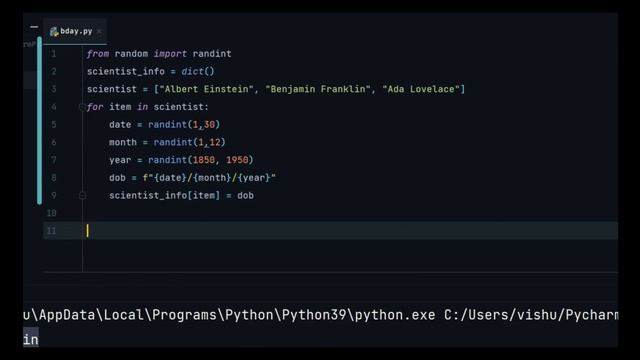The image size is (640, 360).
Task: Place cursor on 'from random import randint' line
Action: pyautogui.click(x=159, y=53)
